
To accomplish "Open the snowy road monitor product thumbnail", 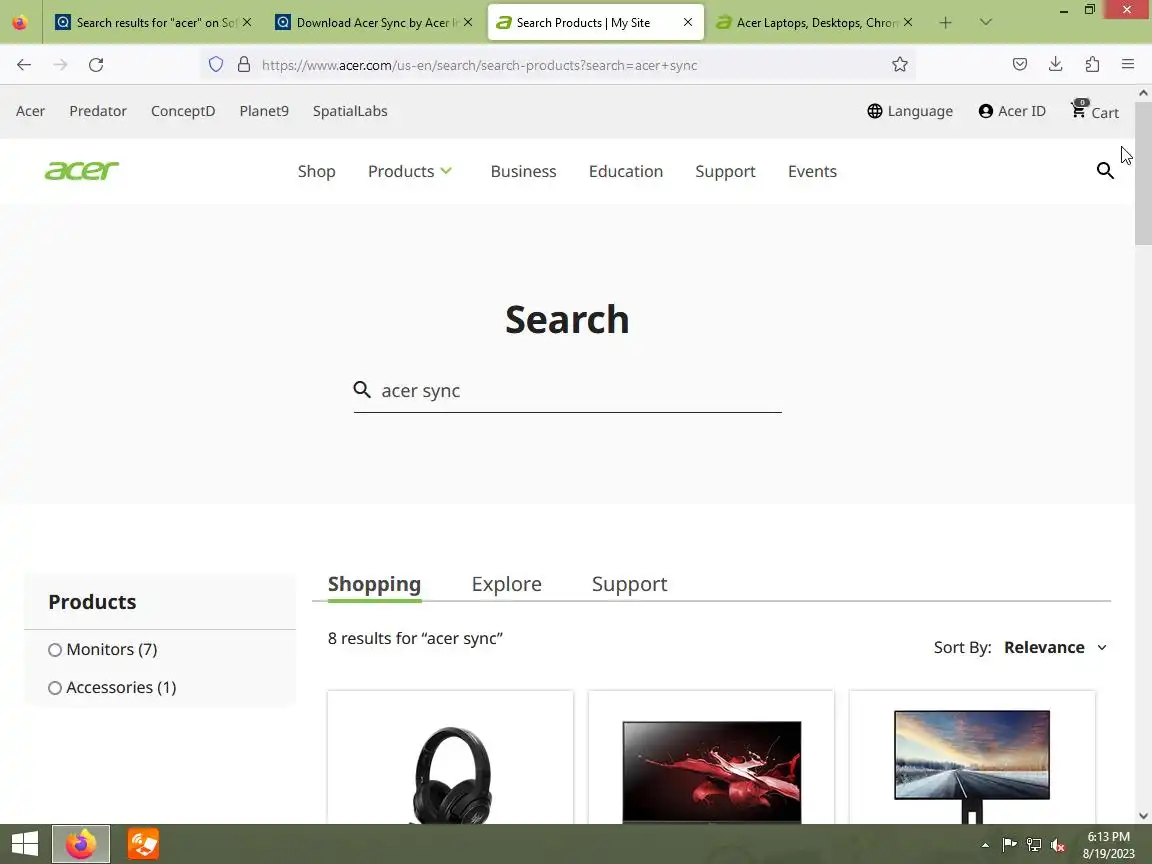I will 972,766.
